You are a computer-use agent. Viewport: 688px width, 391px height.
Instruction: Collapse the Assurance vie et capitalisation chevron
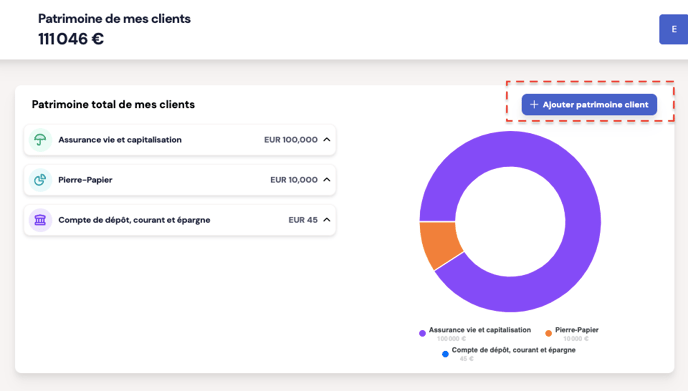[327, 140]
